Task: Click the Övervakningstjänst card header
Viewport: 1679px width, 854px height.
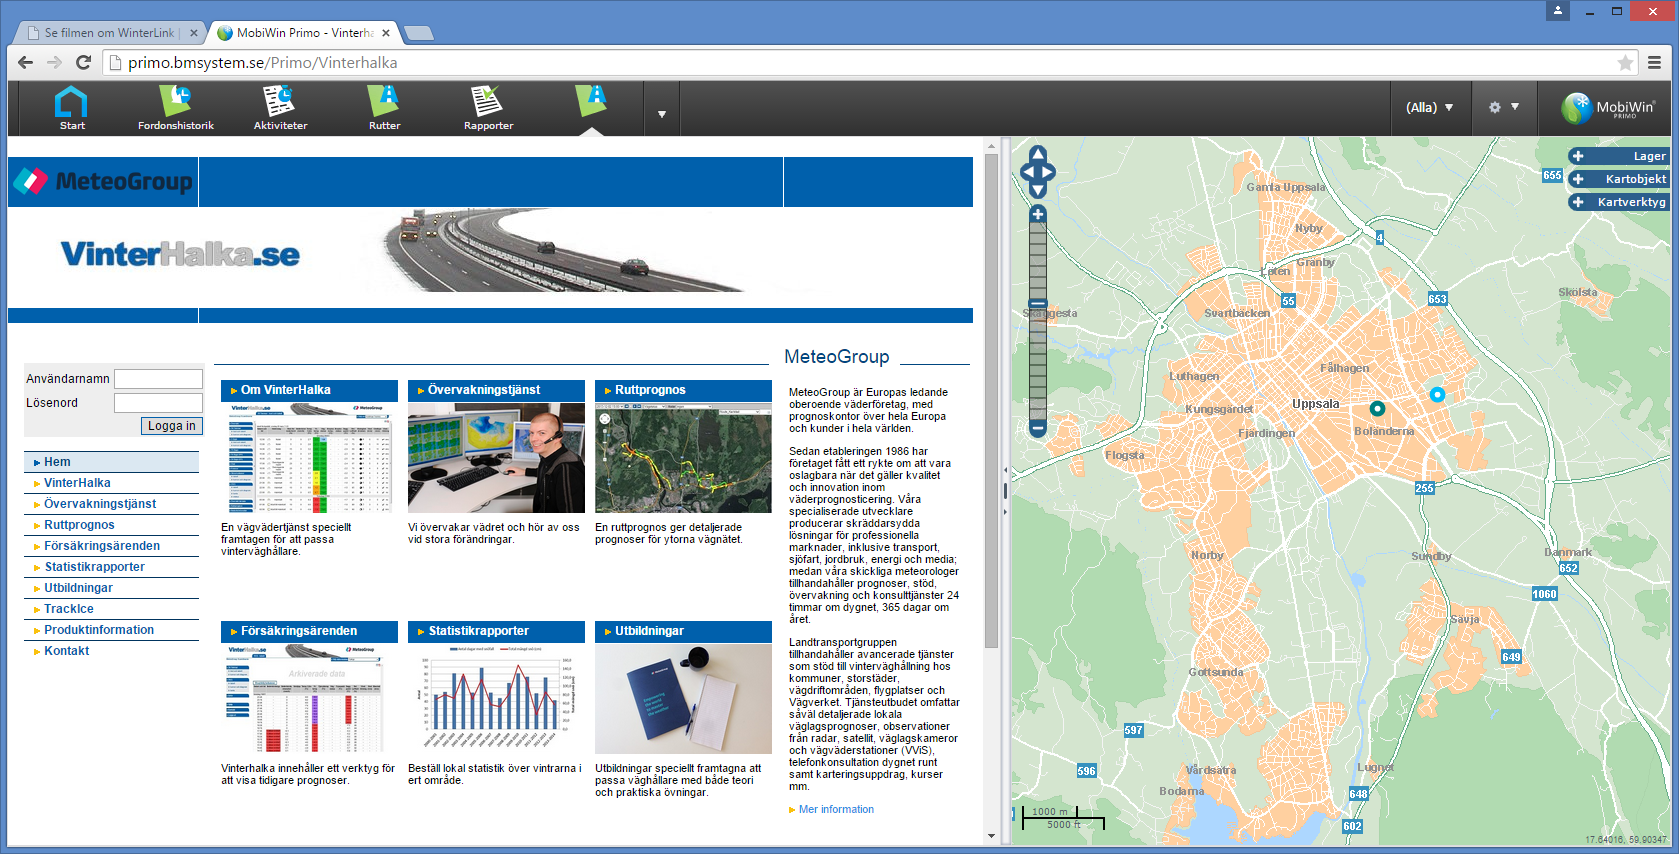Action: pos(496,390)
